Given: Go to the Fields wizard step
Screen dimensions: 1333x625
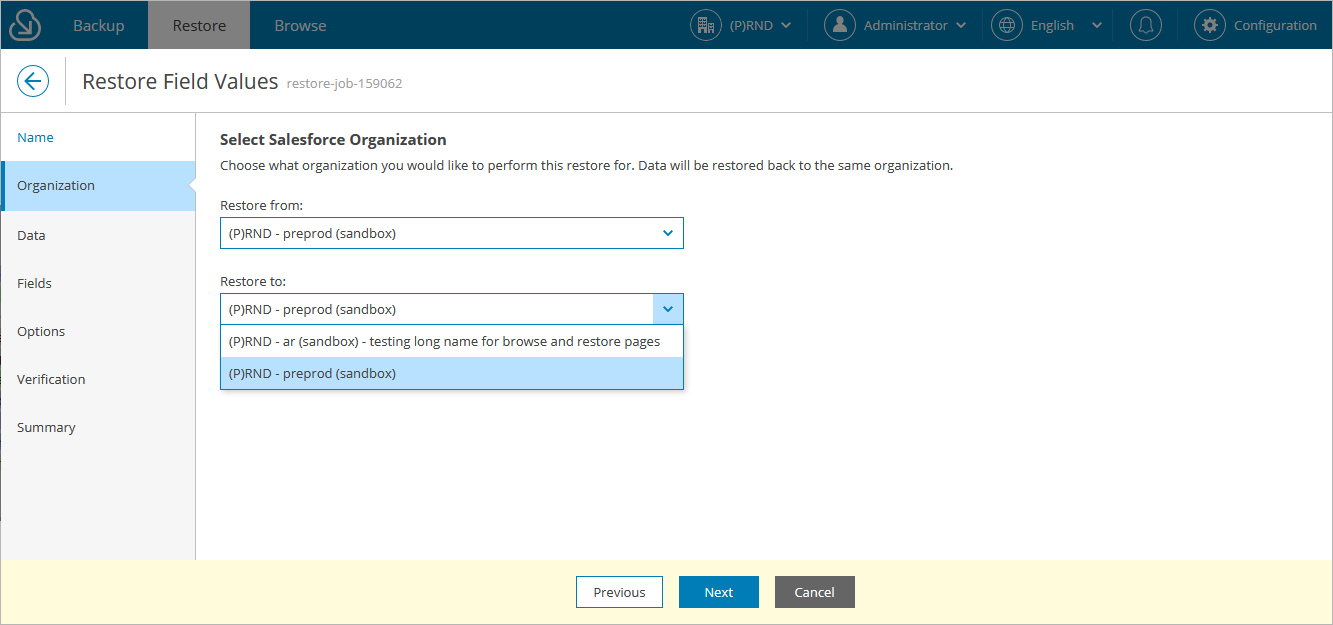Looking at the screenshot, I should (x=98, y=283).
